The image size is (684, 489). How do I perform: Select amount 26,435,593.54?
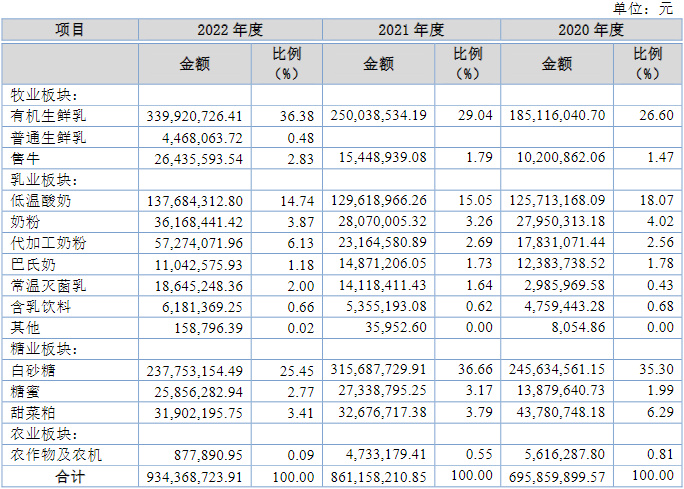(198, 159)
